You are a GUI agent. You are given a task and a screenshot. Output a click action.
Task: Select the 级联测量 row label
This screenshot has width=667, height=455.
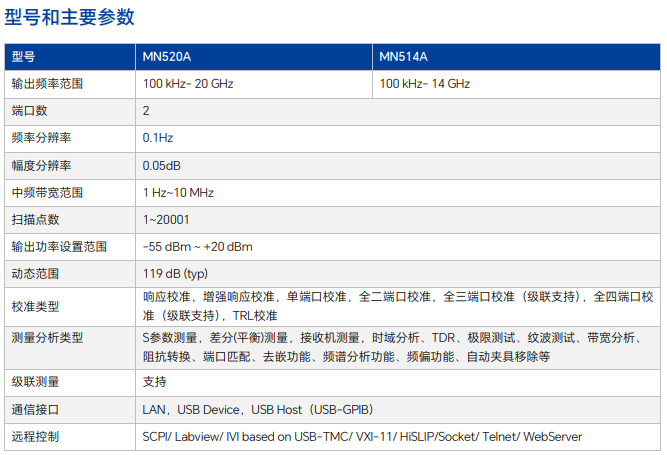(35, 382)
